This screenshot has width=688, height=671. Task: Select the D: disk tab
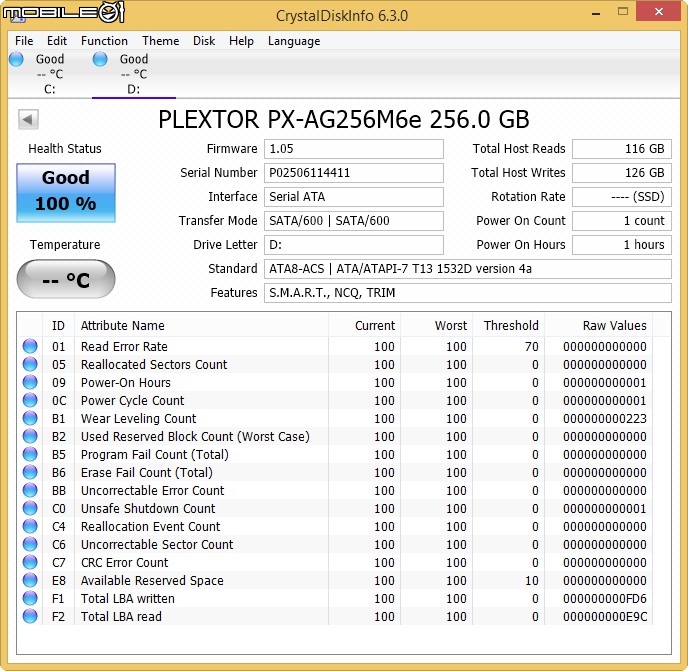[134, 74]
